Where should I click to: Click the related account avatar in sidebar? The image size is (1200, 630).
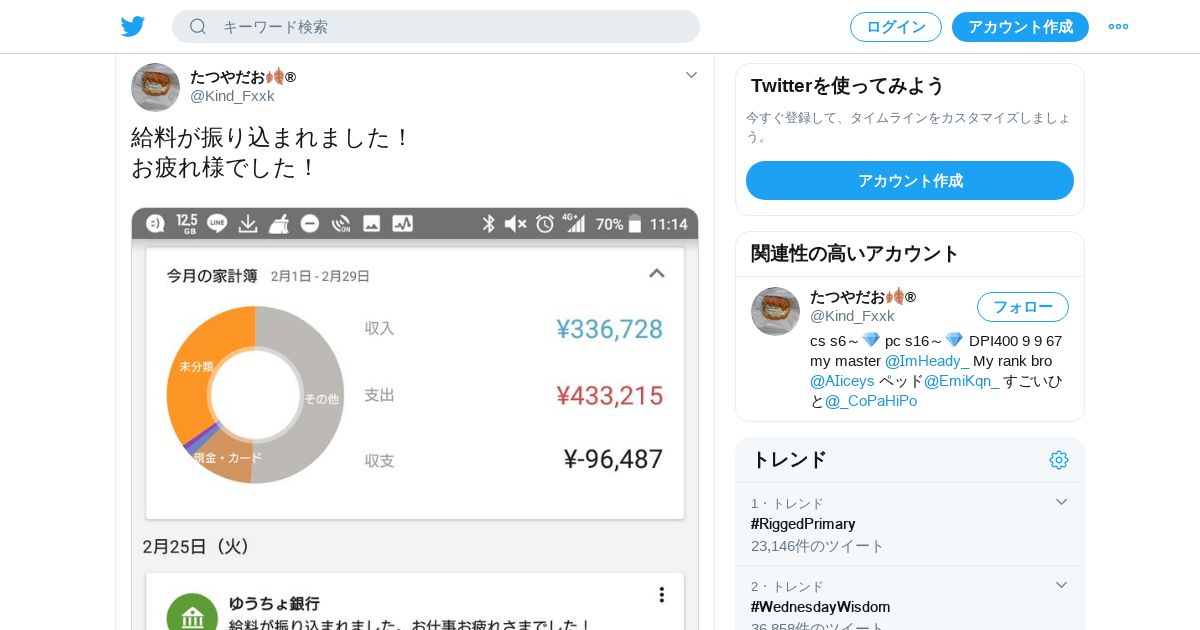click(775, 311)
